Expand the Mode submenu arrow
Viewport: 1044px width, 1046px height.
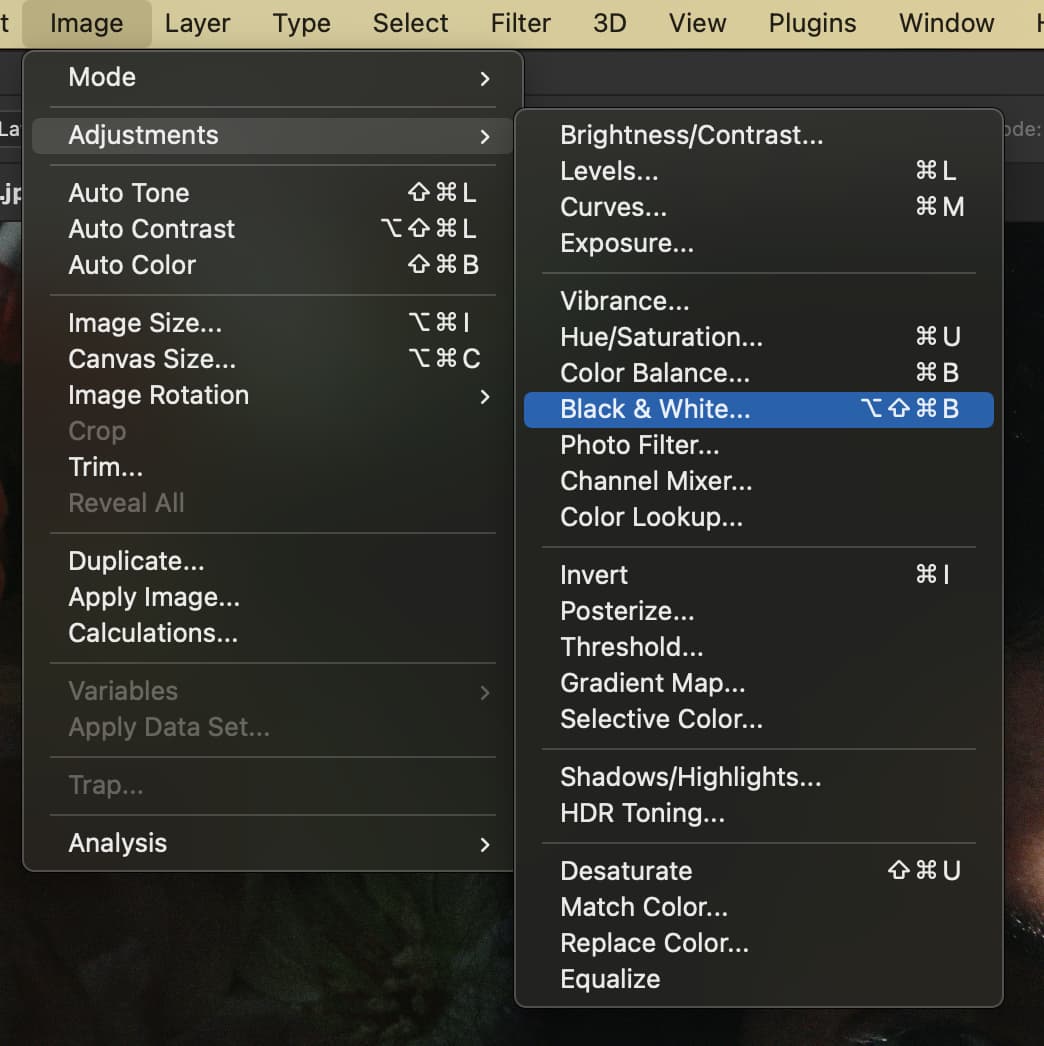point(485,79)
